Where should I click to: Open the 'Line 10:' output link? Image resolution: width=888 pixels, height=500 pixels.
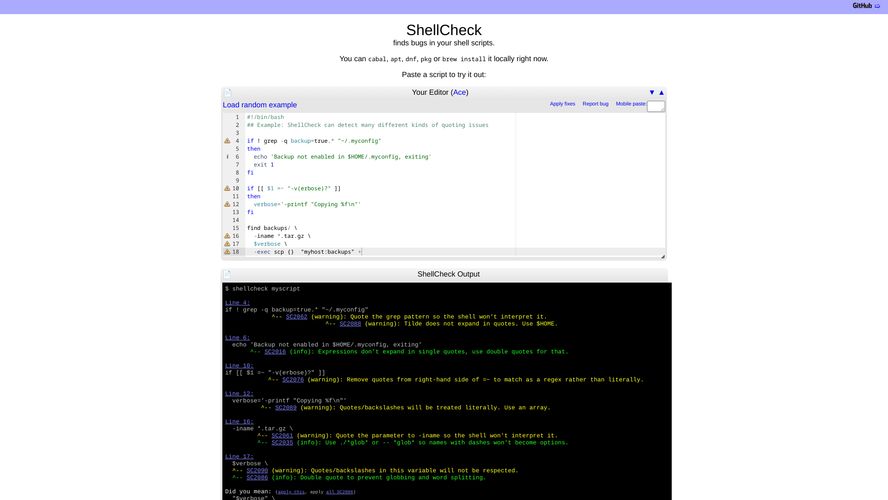click(239, 366)
